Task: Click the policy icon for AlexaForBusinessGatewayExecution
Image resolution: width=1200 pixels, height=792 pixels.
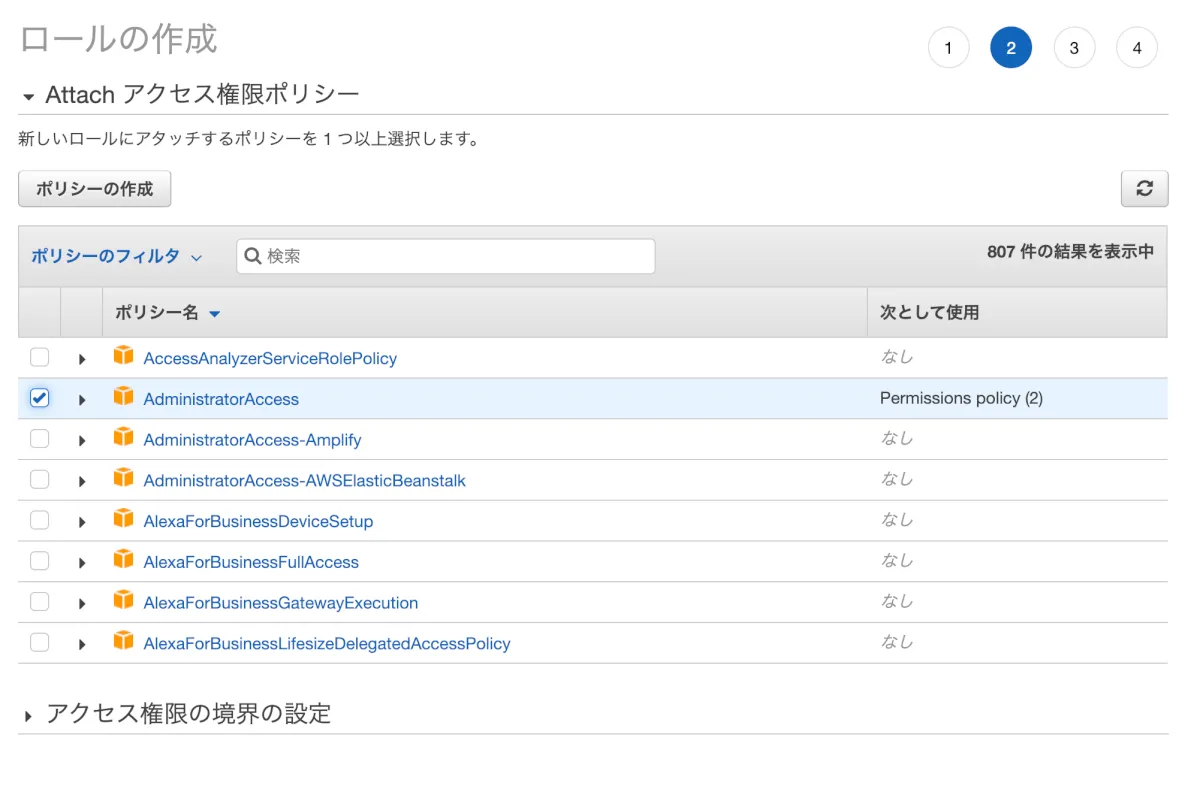Action: 123,601
